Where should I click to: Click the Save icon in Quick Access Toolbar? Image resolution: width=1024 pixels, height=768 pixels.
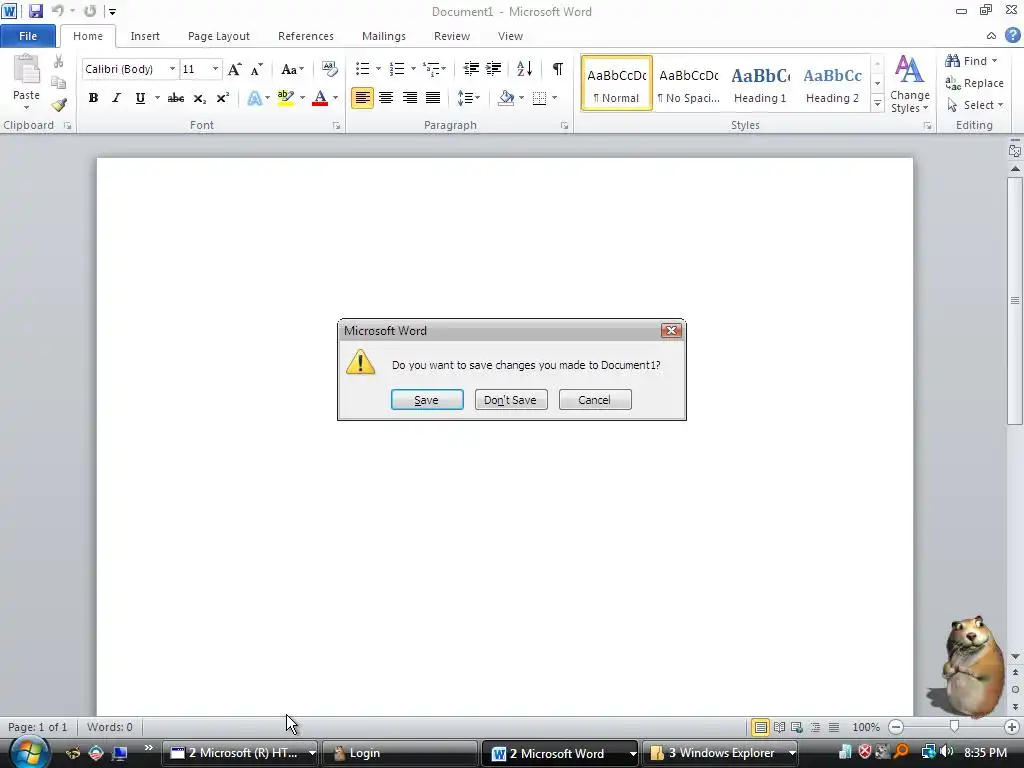tap(35, 11)
